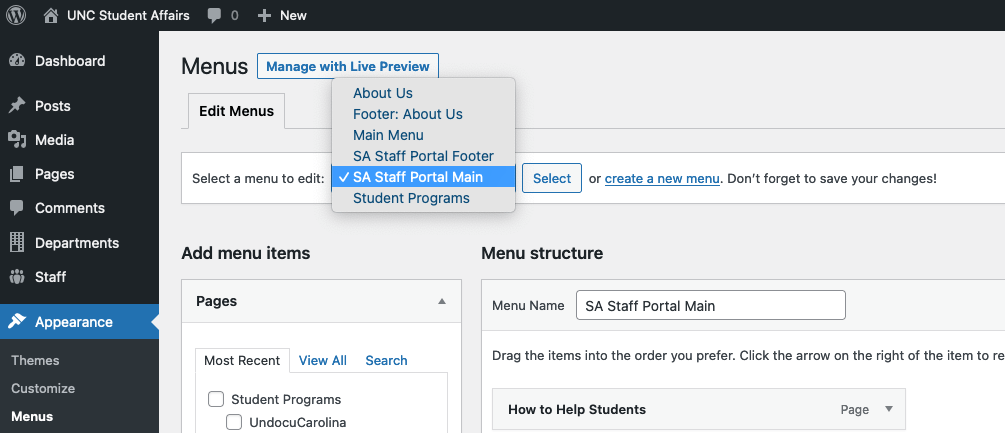1005x433 pixels.
Task: Open the comments bubble icon in admin bar
Action: tap(214, 16)
